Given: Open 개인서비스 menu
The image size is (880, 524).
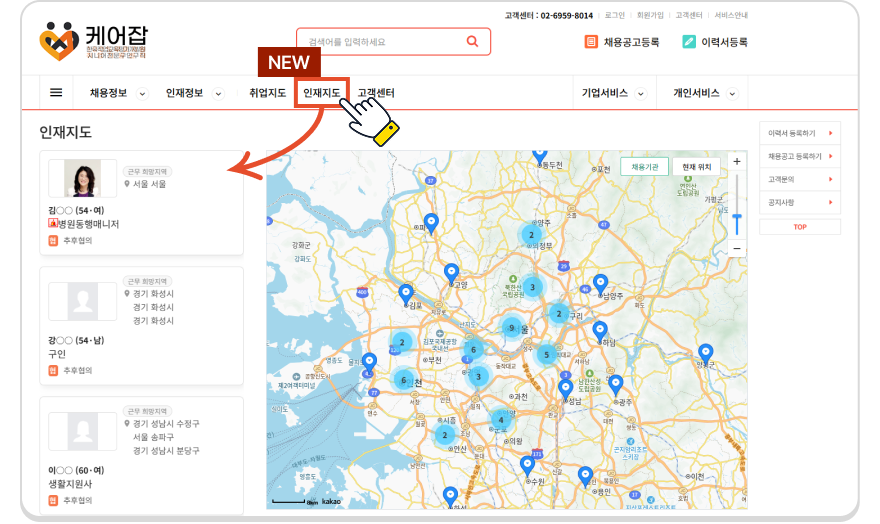Looking at the screenshot, I should [x=696, y=93].
